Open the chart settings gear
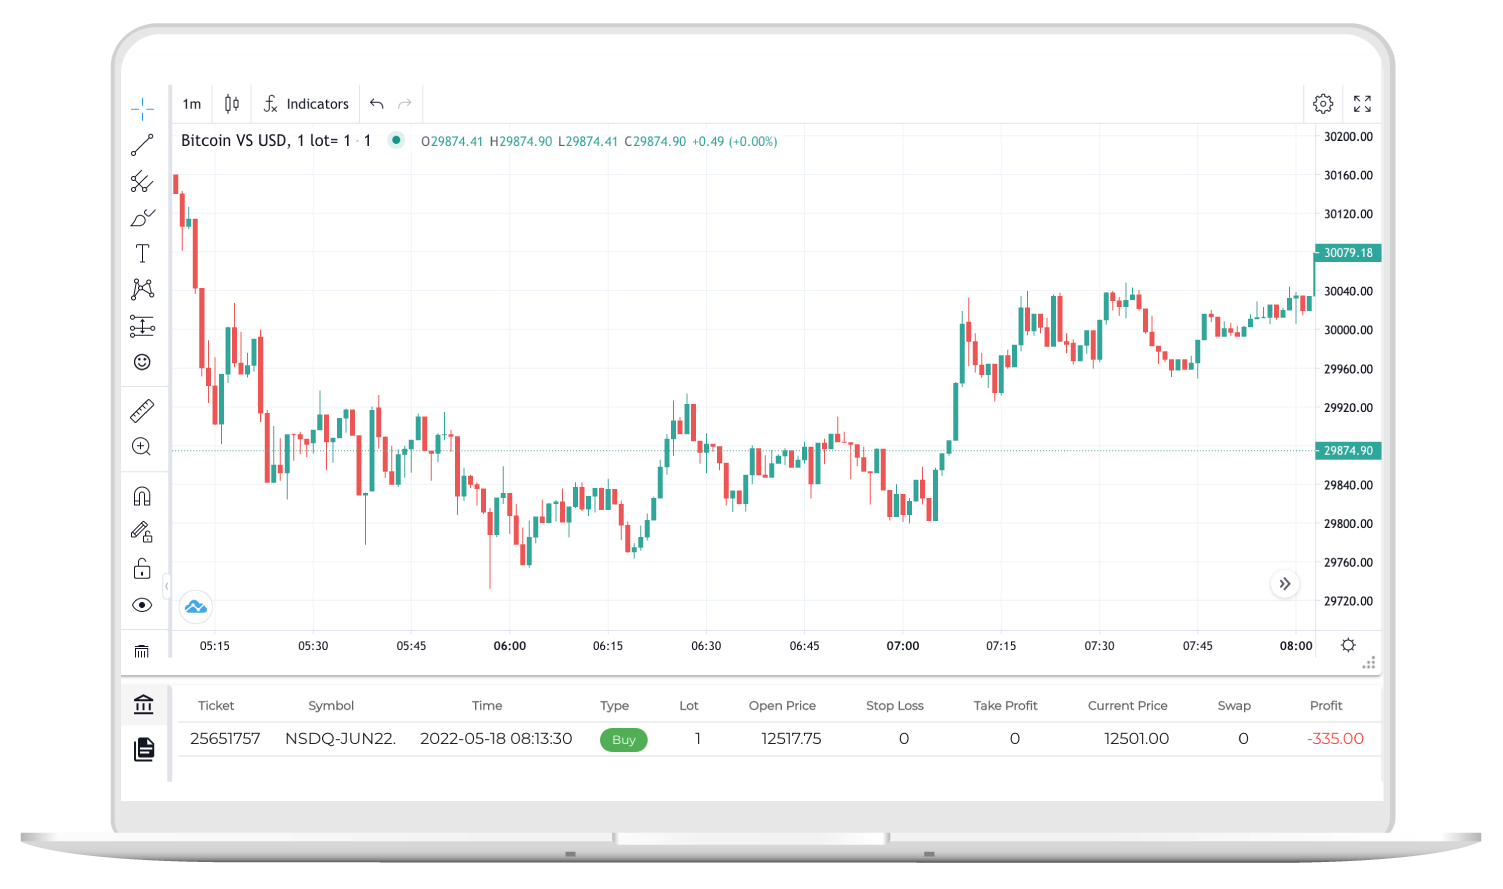The height and width of the screenshot is (889, 1503). click(x=1323, y=103)
